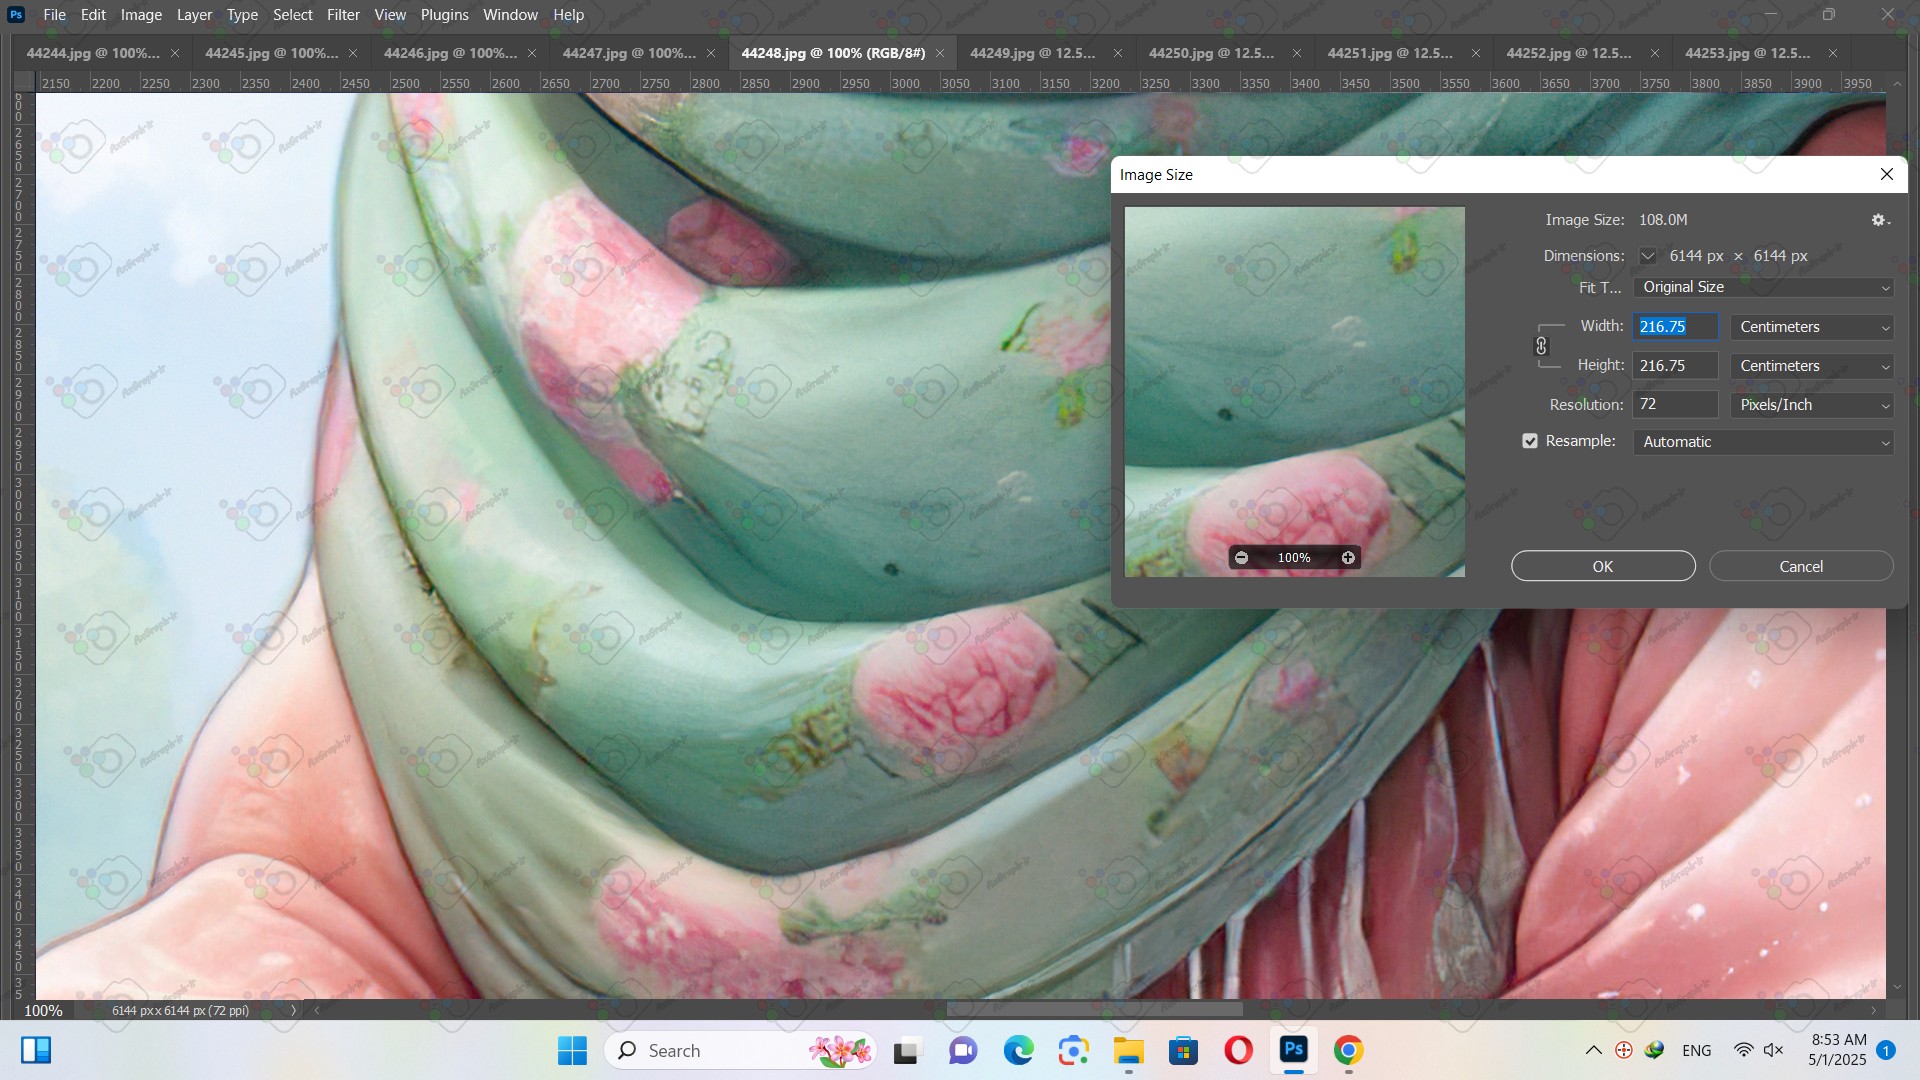Open Google Chrome from taskbar
The image size is (1920, 1080).
(x=1348, y=1050)
